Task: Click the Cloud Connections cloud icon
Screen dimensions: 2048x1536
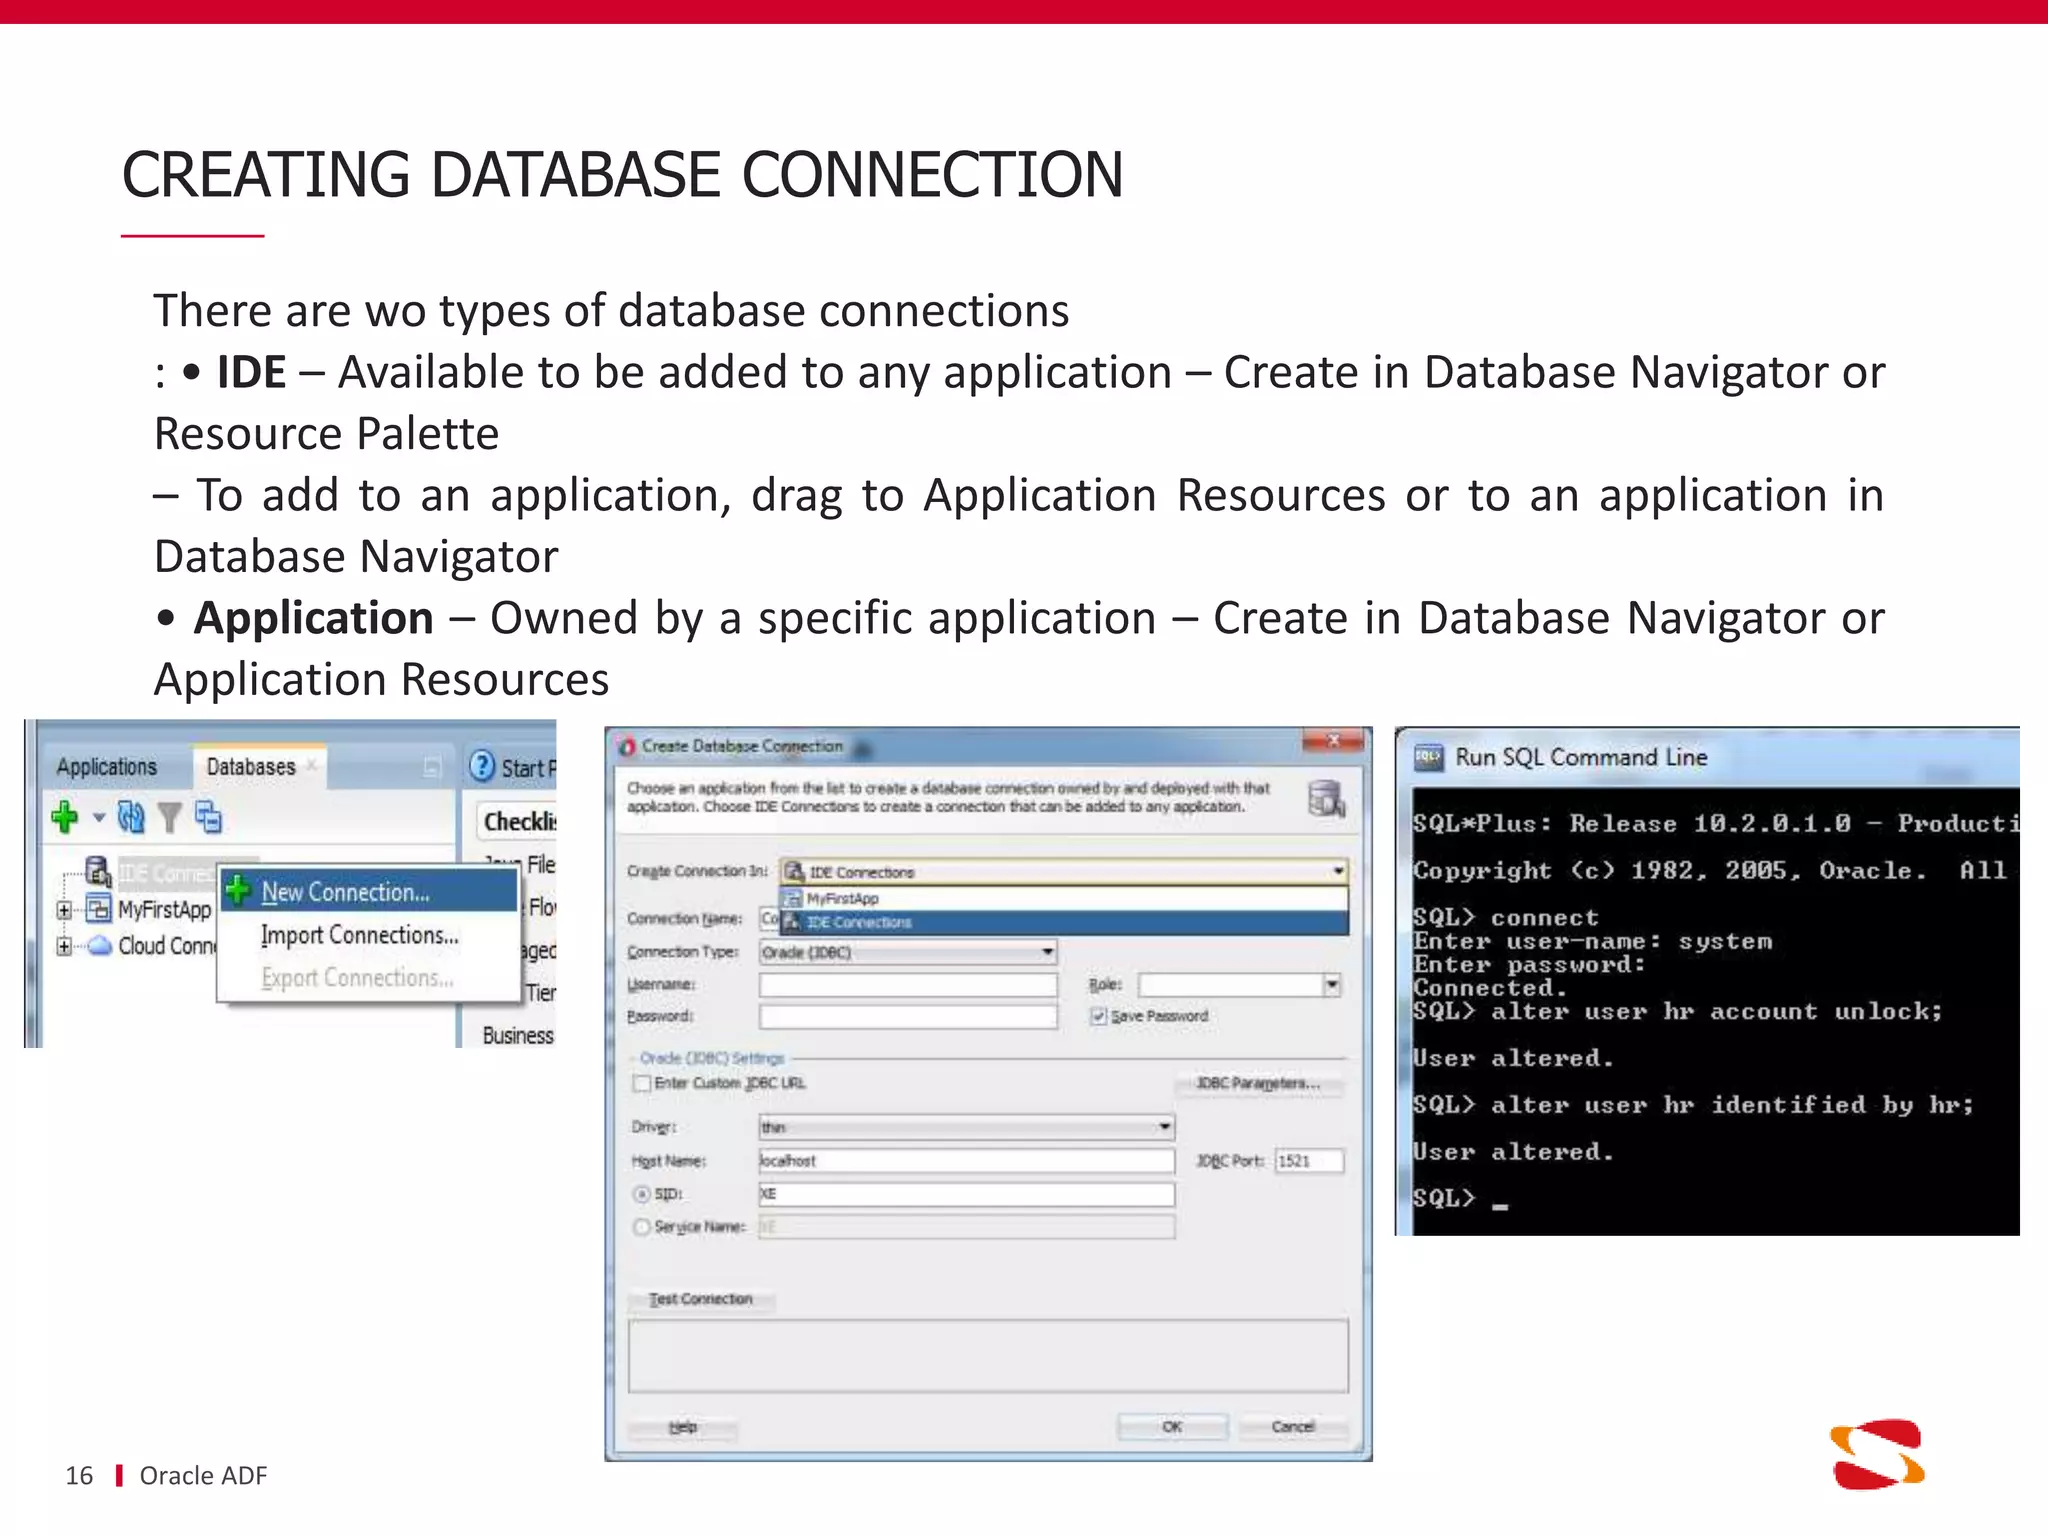Action: pyautogui.click(x=99, y=945)
